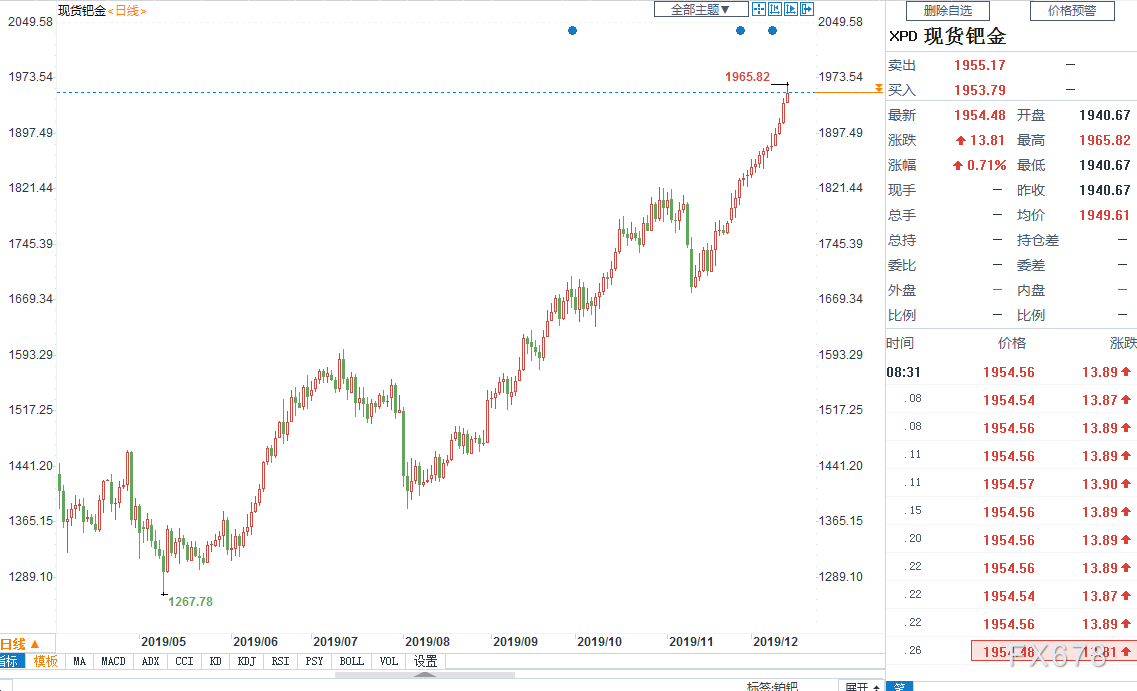Click the collapse arrow handle below indicator tabs
This screenshot has height=691, width=1137.
[425, 674]
